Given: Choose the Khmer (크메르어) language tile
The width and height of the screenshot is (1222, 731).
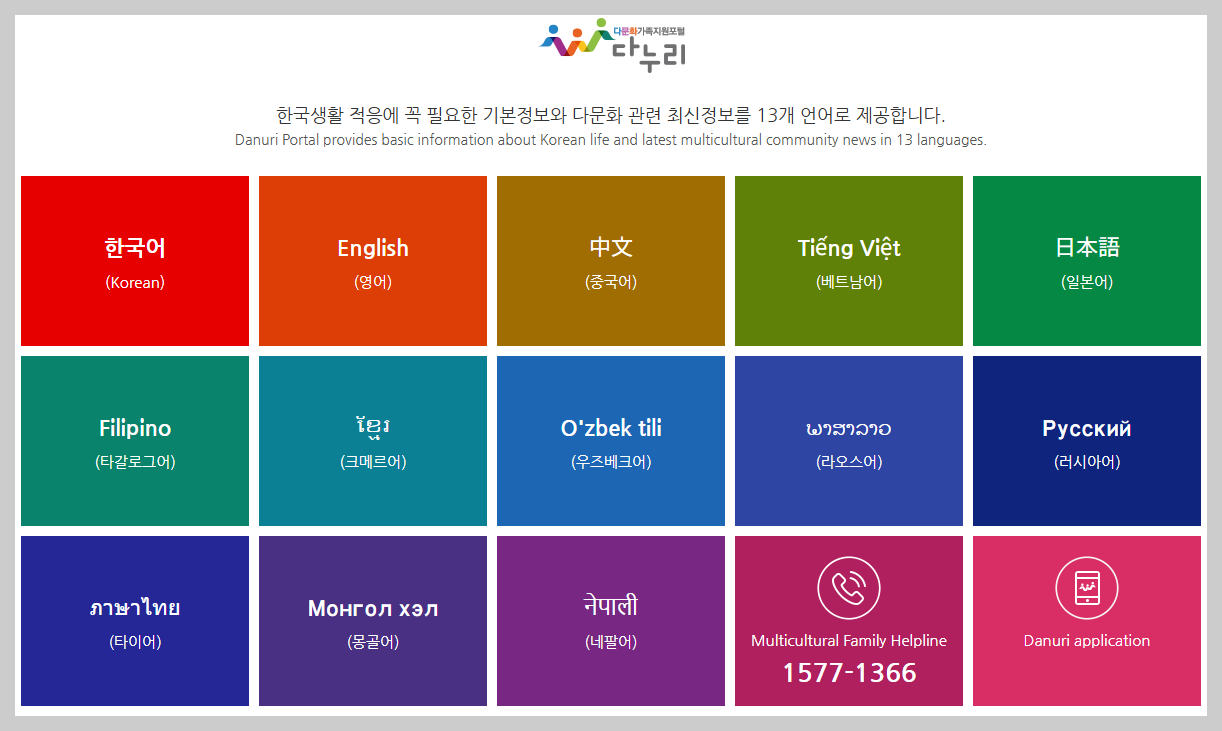Looking at the screenshot, I should tap(372, 440).
